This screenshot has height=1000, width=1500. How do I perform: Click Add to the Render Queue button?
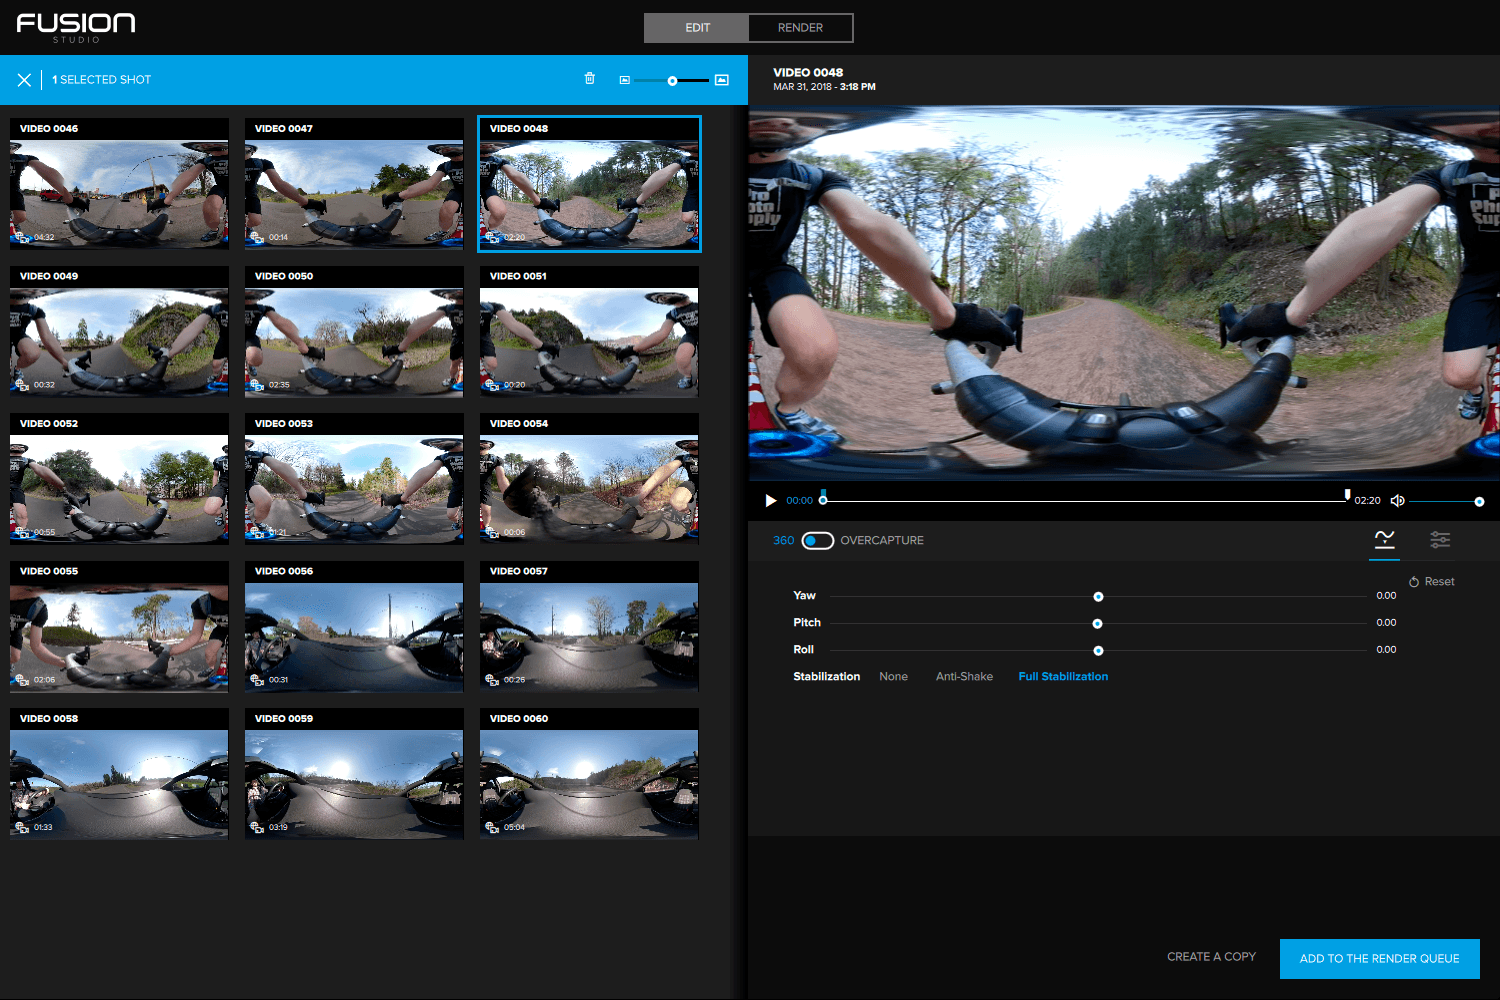click(1380, 959)
